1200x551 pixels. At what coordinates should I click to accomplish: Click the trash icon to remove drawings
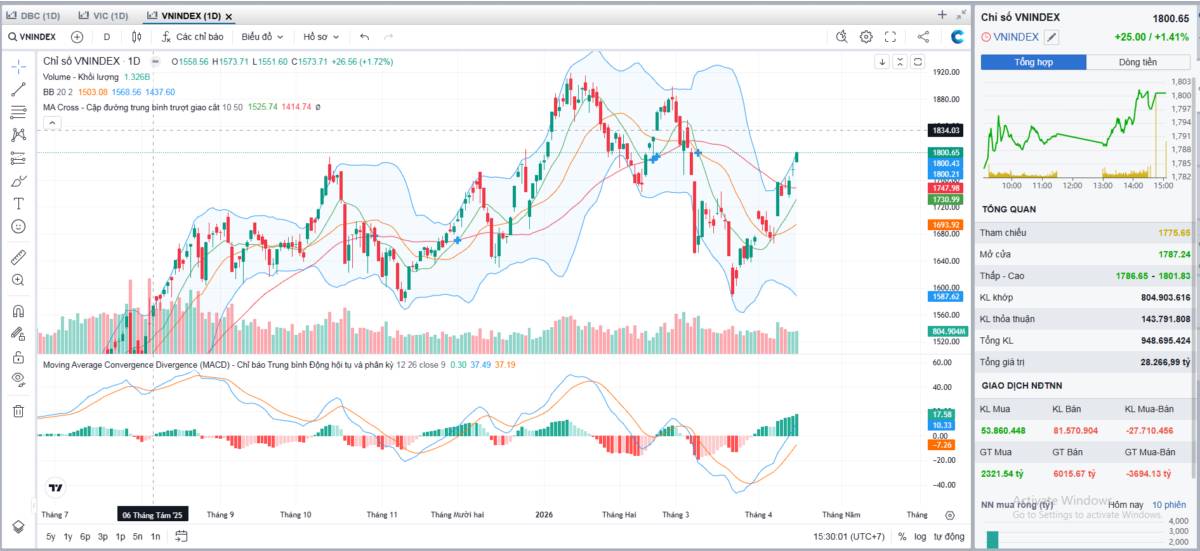click(x=18, y=410)
